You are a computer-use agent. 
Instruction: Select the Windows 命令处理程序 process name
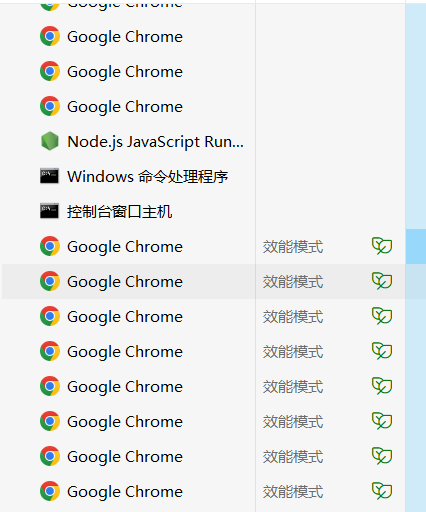[148, 176]
